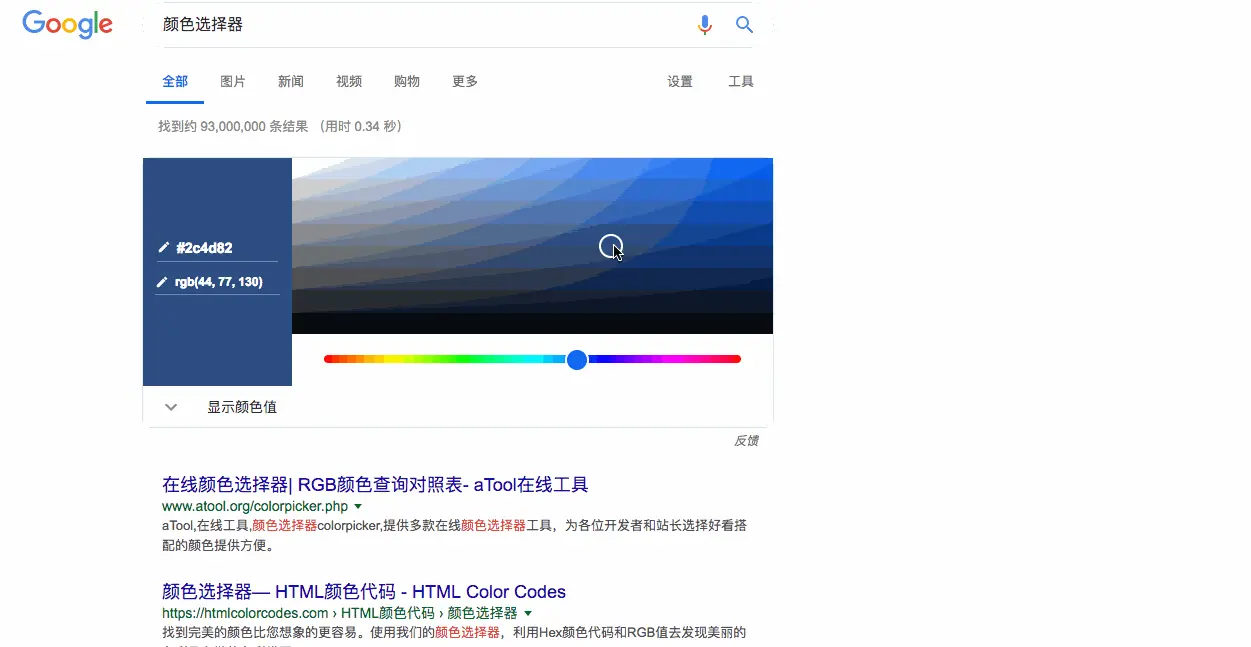This screenshot has height=647, width=1251.
Task: Open the dropdown arrow next to htmlcolorcodes.com breadcrumb
Action: coord(528,613)
